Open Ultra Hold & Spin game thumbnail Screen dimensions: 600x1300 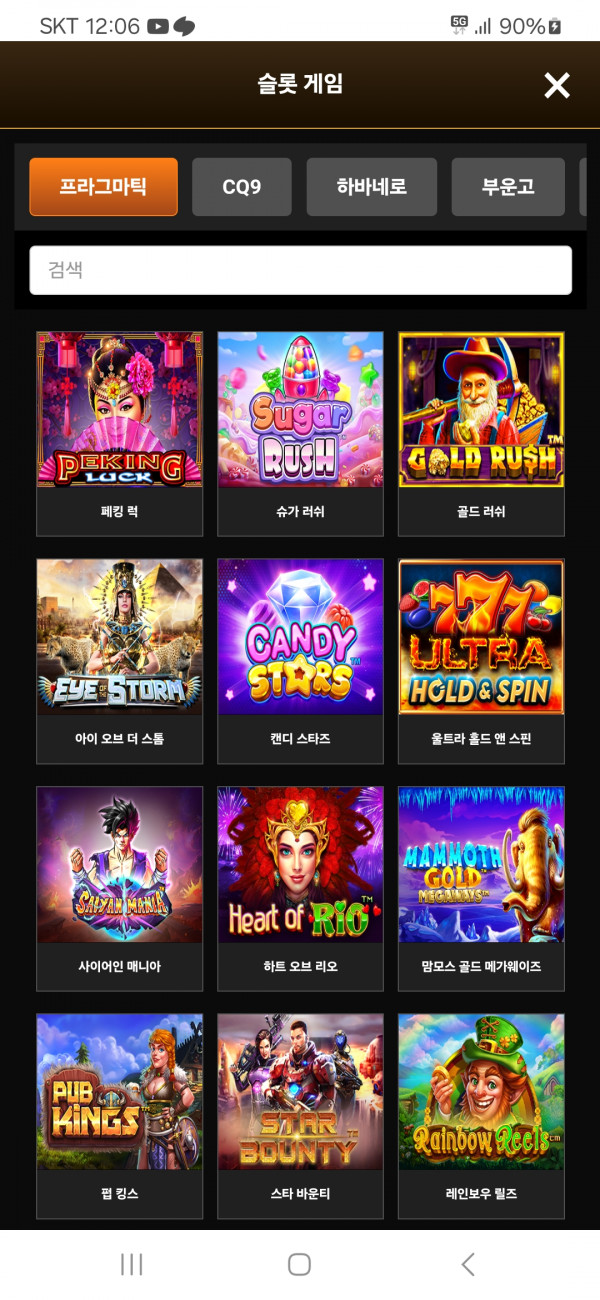481,637
